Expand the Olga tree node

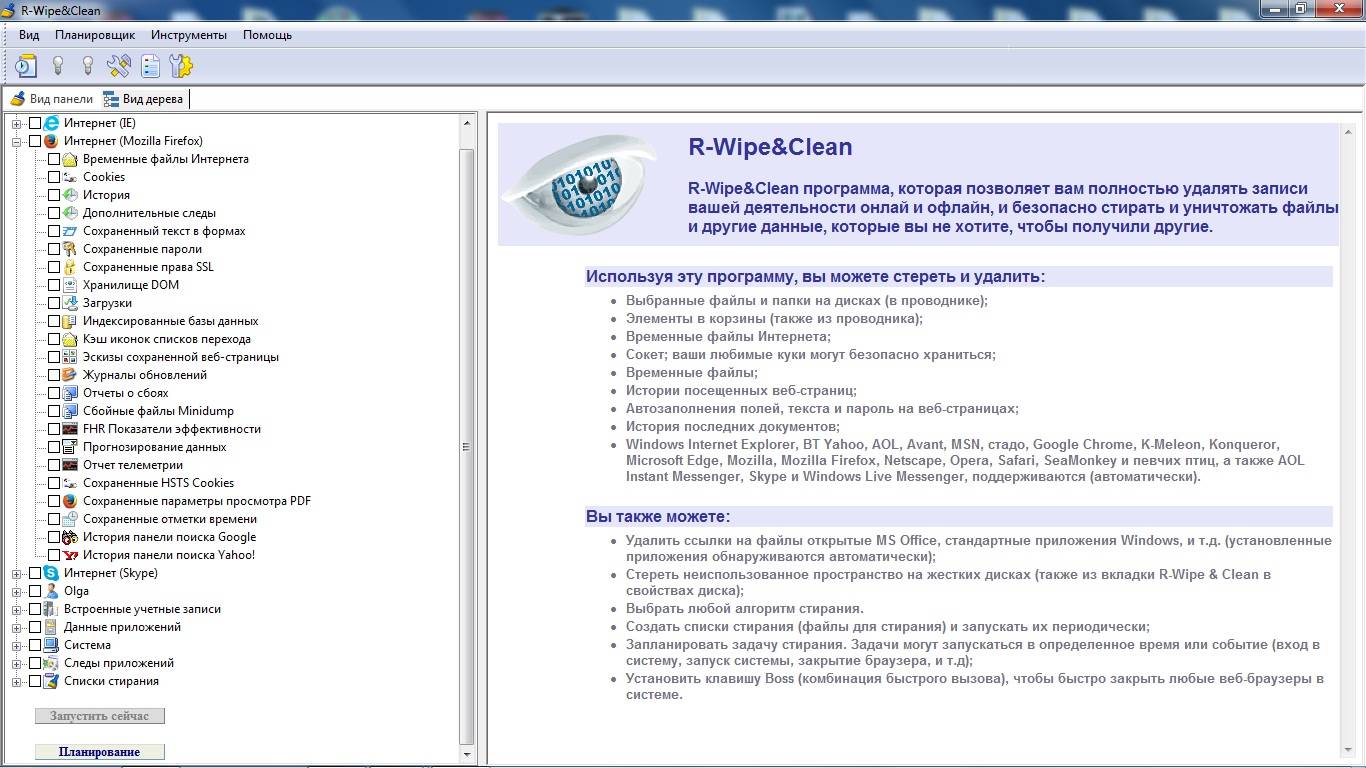tap(16, 591)
